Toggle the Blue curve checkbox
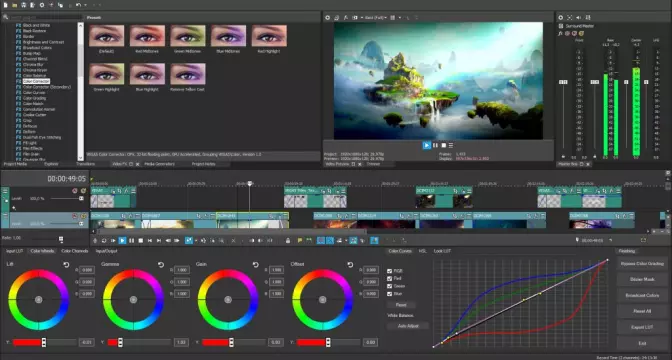The height and width of the screenshot is (360, 672). pos(390,294)
